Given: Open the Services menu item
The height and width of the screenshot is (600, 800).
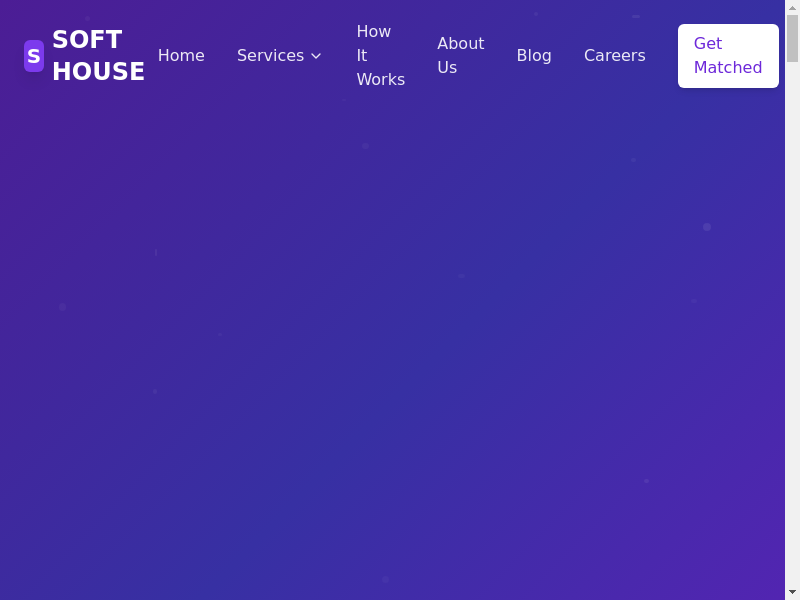Looking at the screenshot, I should coord(270,56).
